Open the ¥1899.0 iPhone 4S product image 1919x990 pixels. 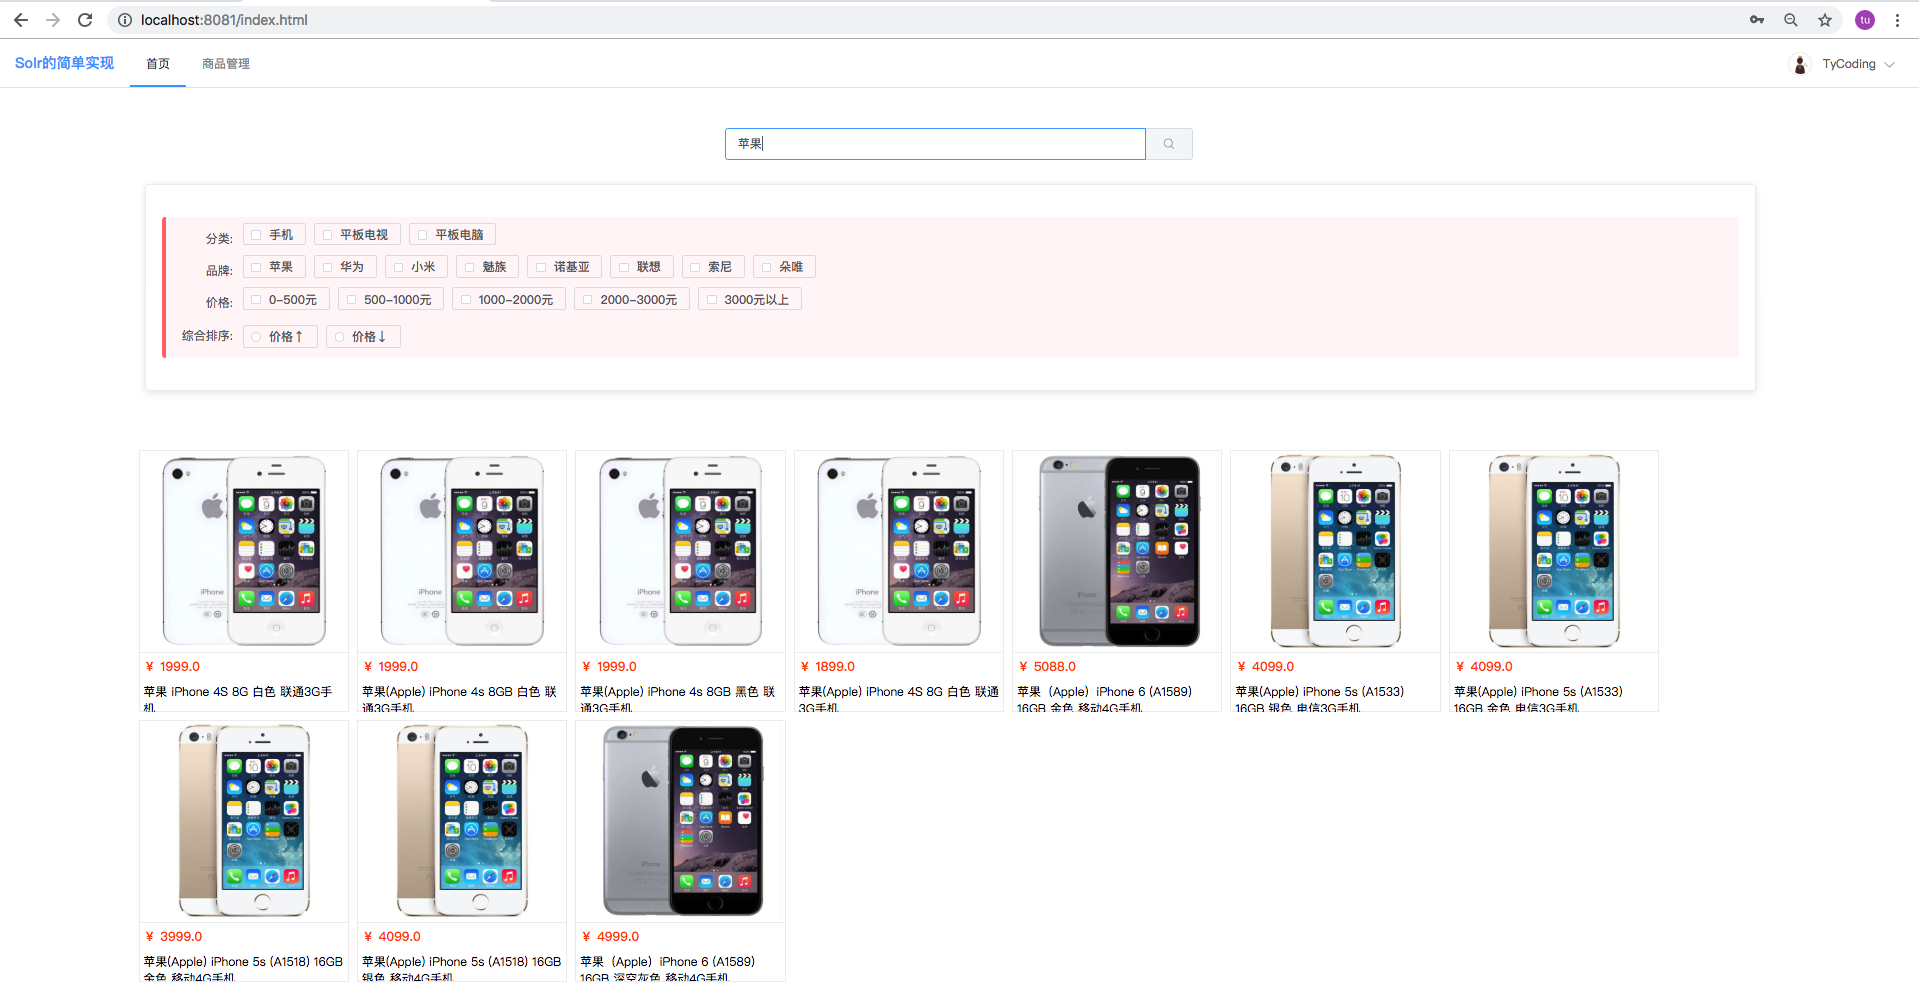pos(899,551)
